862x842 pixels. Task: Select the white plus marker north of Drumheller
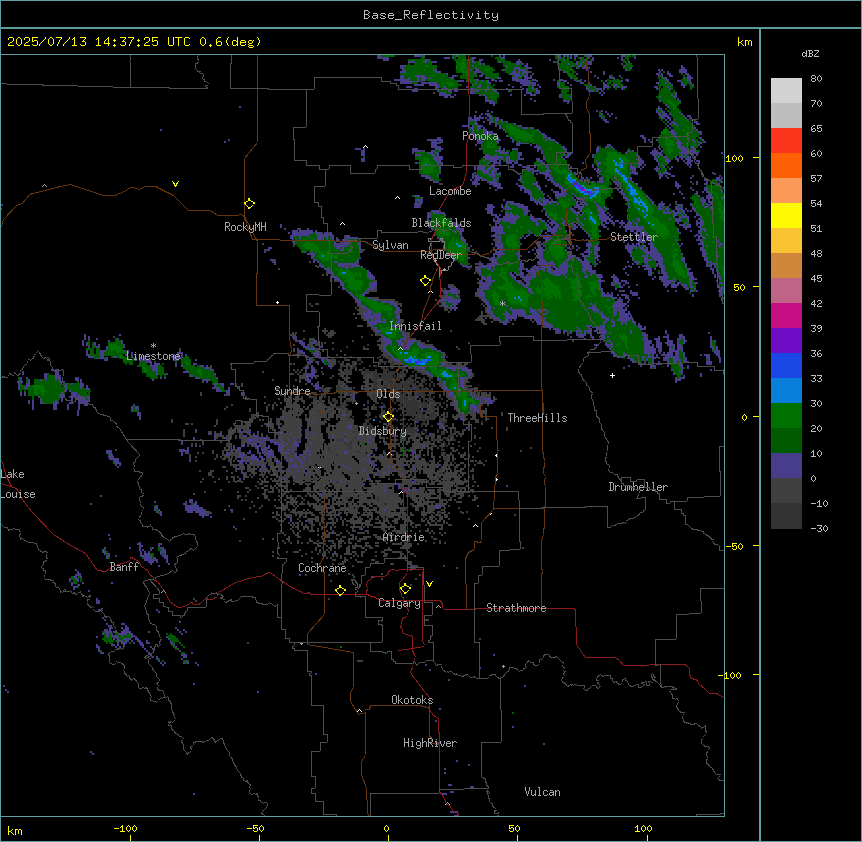click(612, 375)
